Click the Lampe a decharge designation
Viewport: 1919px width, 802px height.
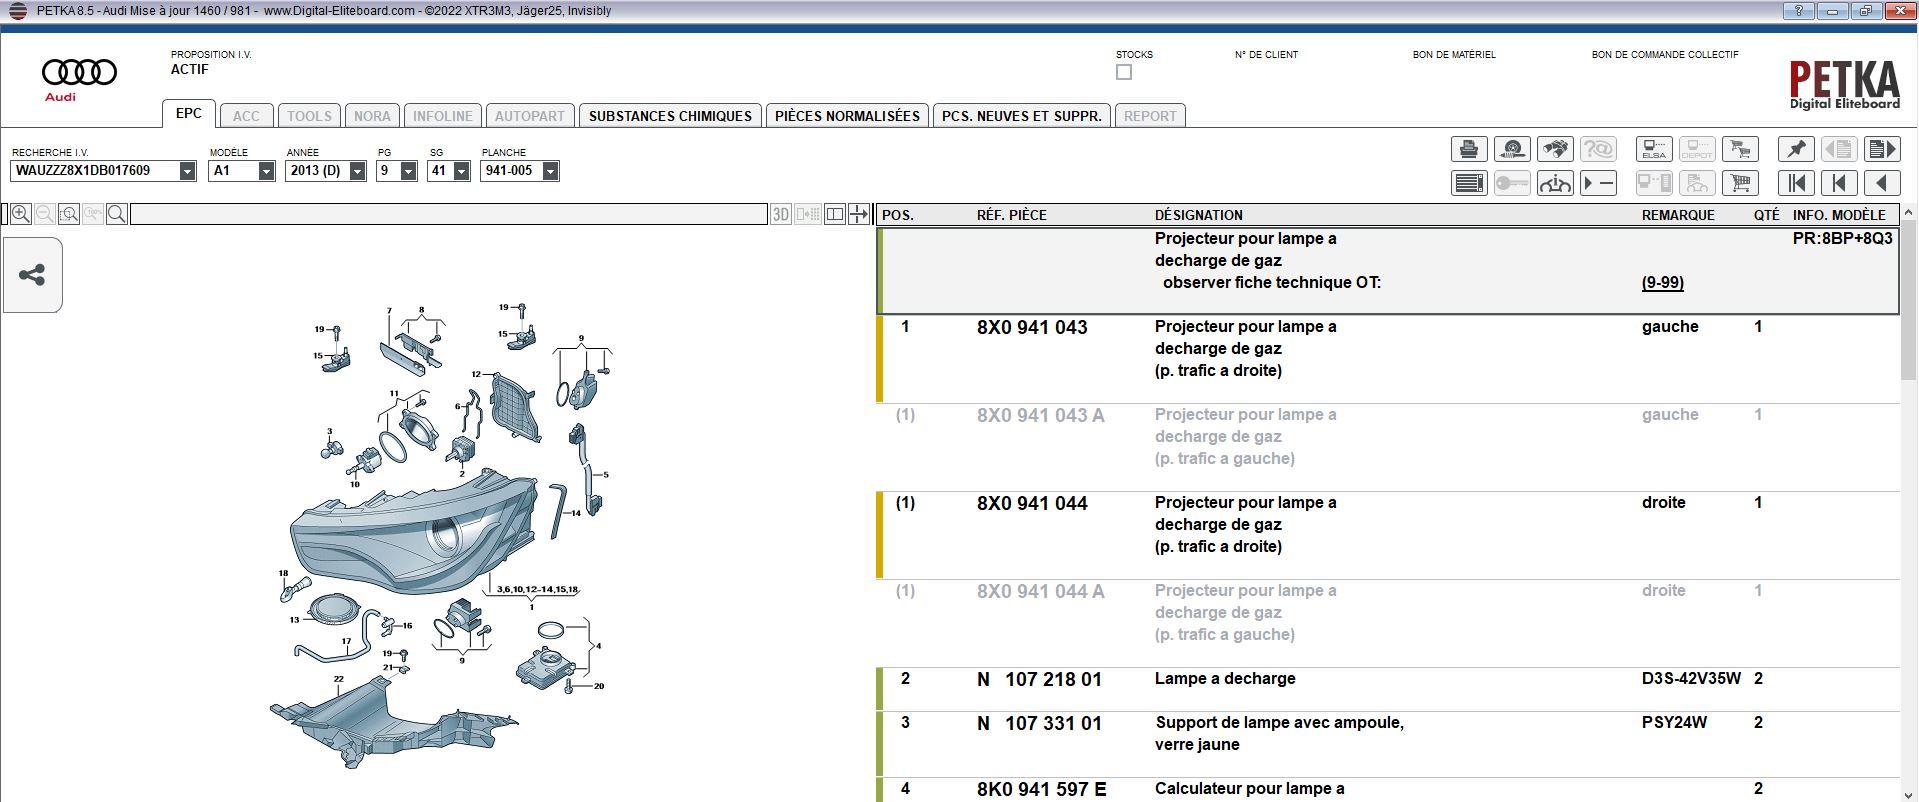(x=1225, y=679)
